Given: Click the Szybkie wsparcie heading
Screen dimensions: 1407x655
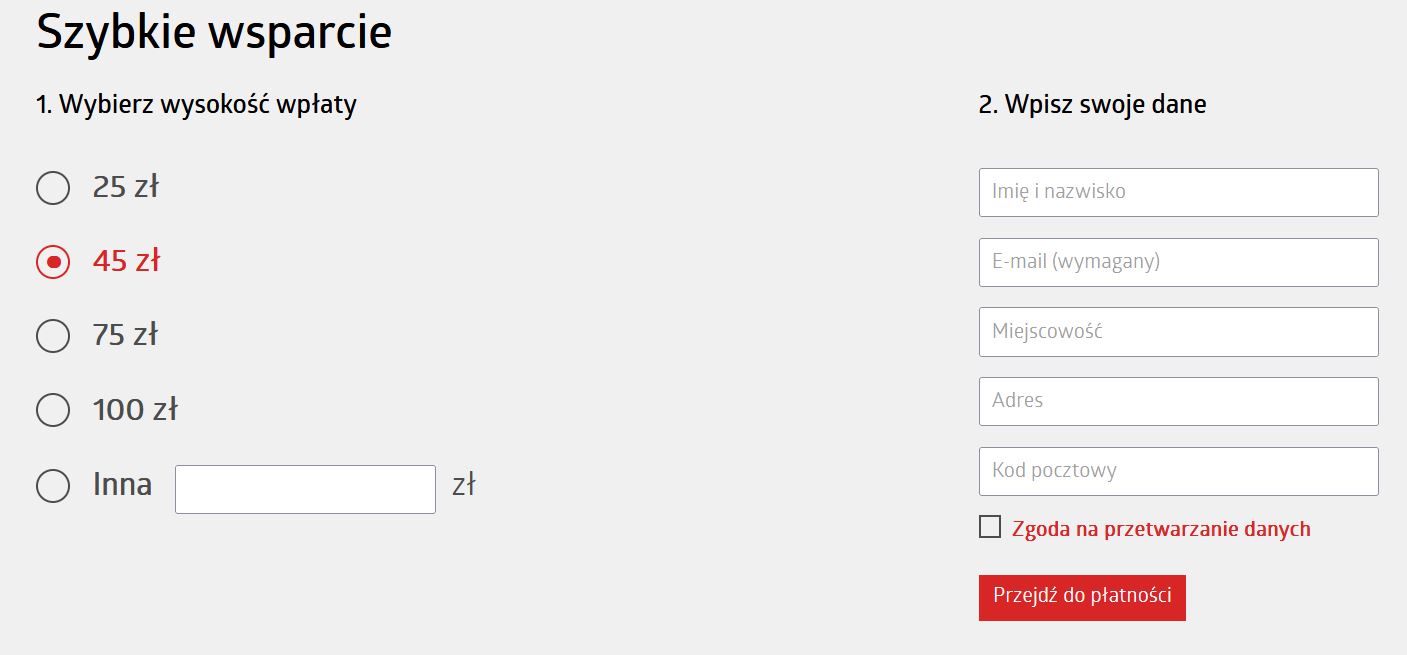Looking at the screenshot, I should tap(214, 33).
